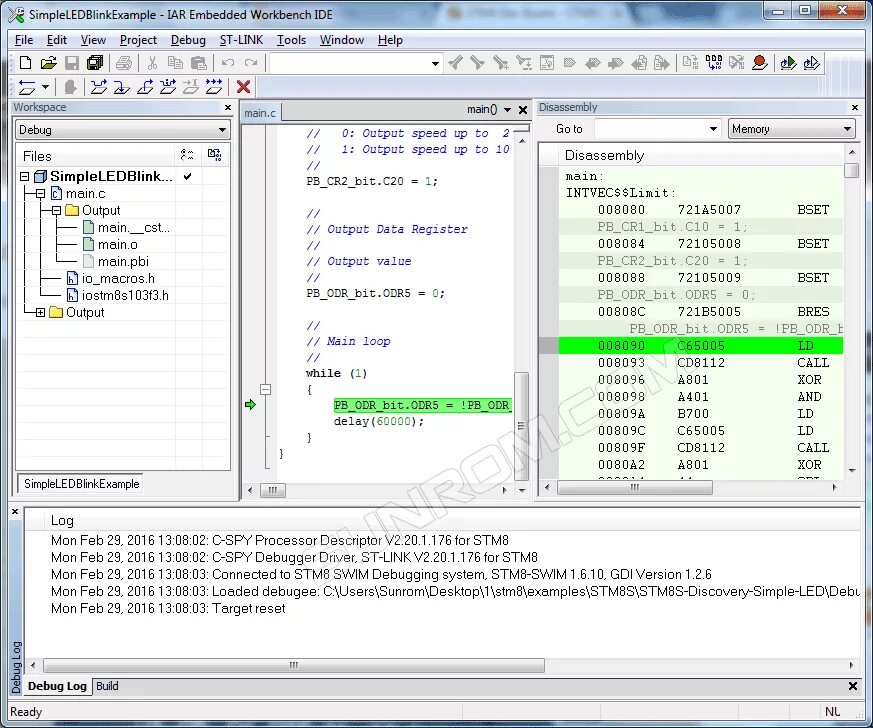The width and height of the screenshot is (873, 728).
Task: Click the Find Next icon
Action: tap(477, 63)
